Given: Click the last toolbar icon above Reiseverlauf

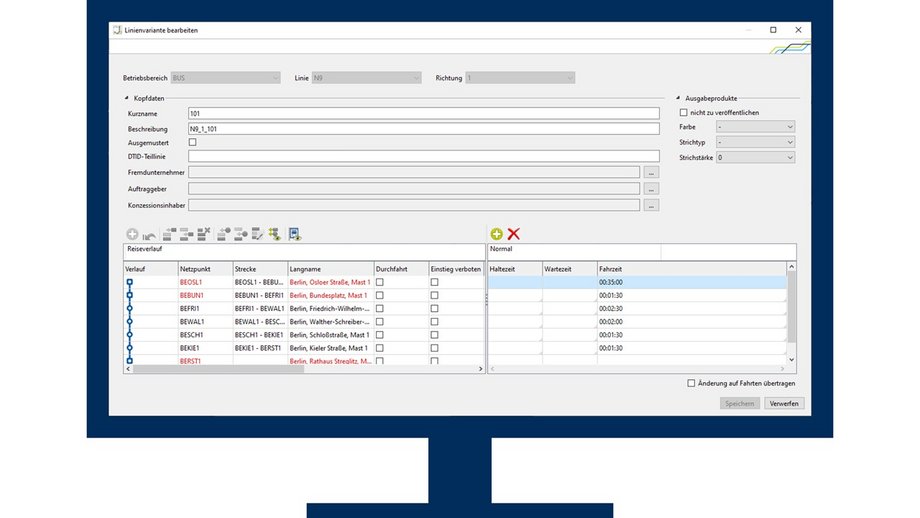Looking at the screenshot, I should click(295, 233).
